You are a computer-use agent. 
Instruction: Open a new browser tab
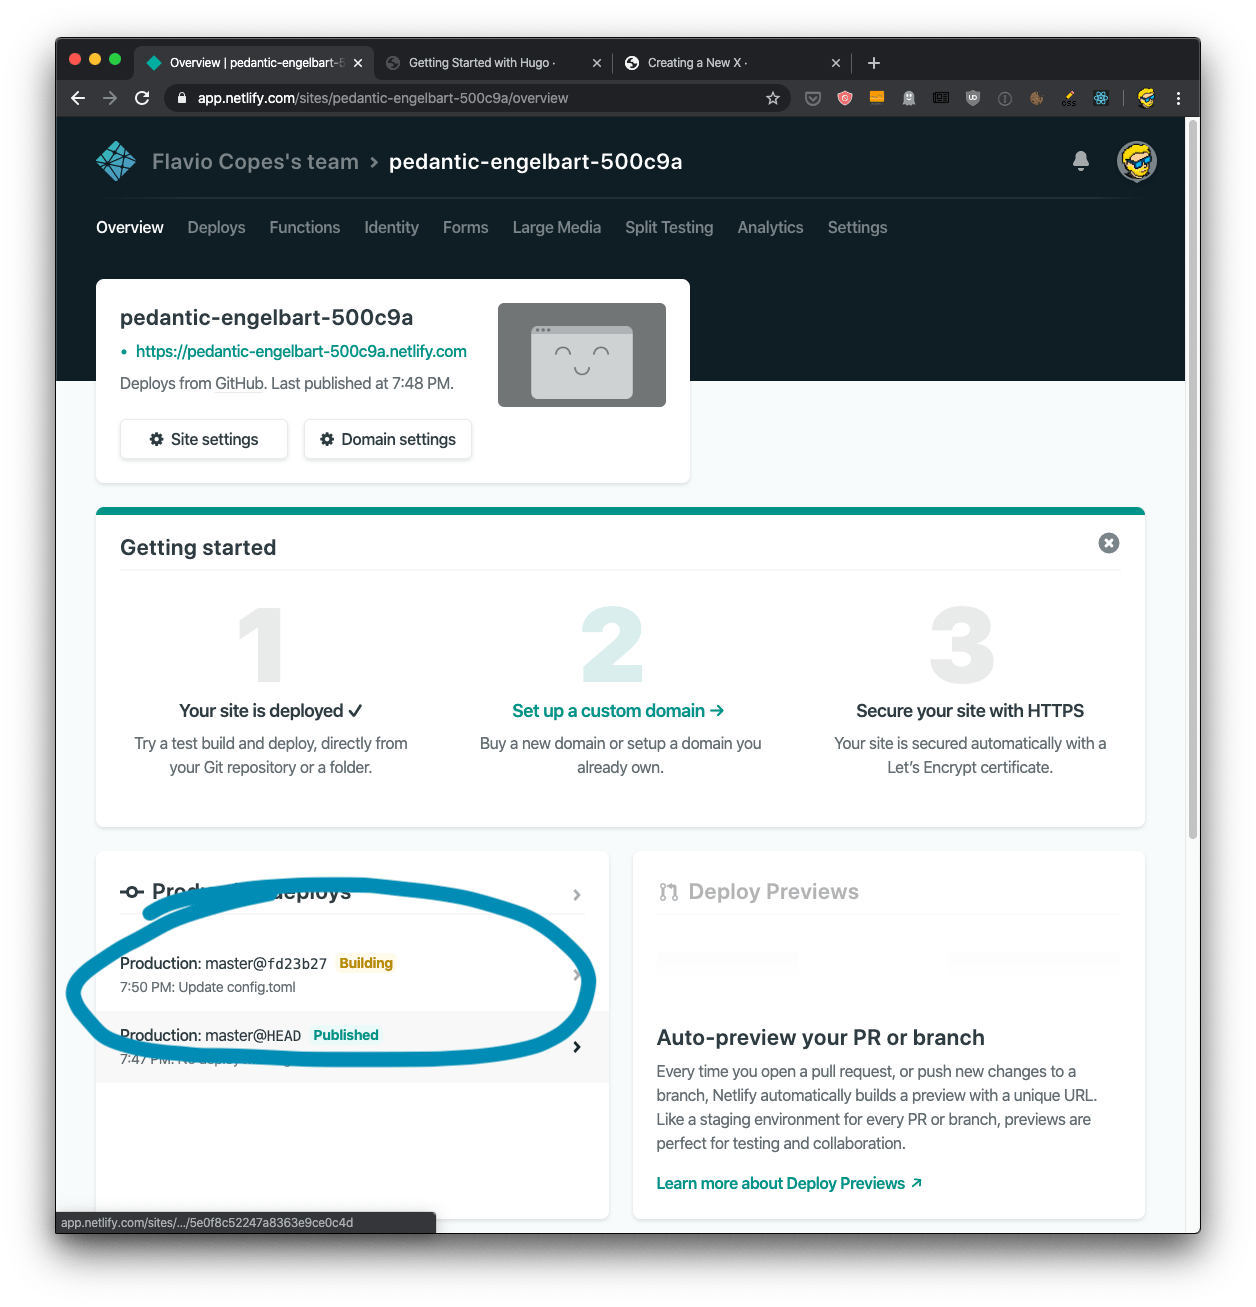873,63
